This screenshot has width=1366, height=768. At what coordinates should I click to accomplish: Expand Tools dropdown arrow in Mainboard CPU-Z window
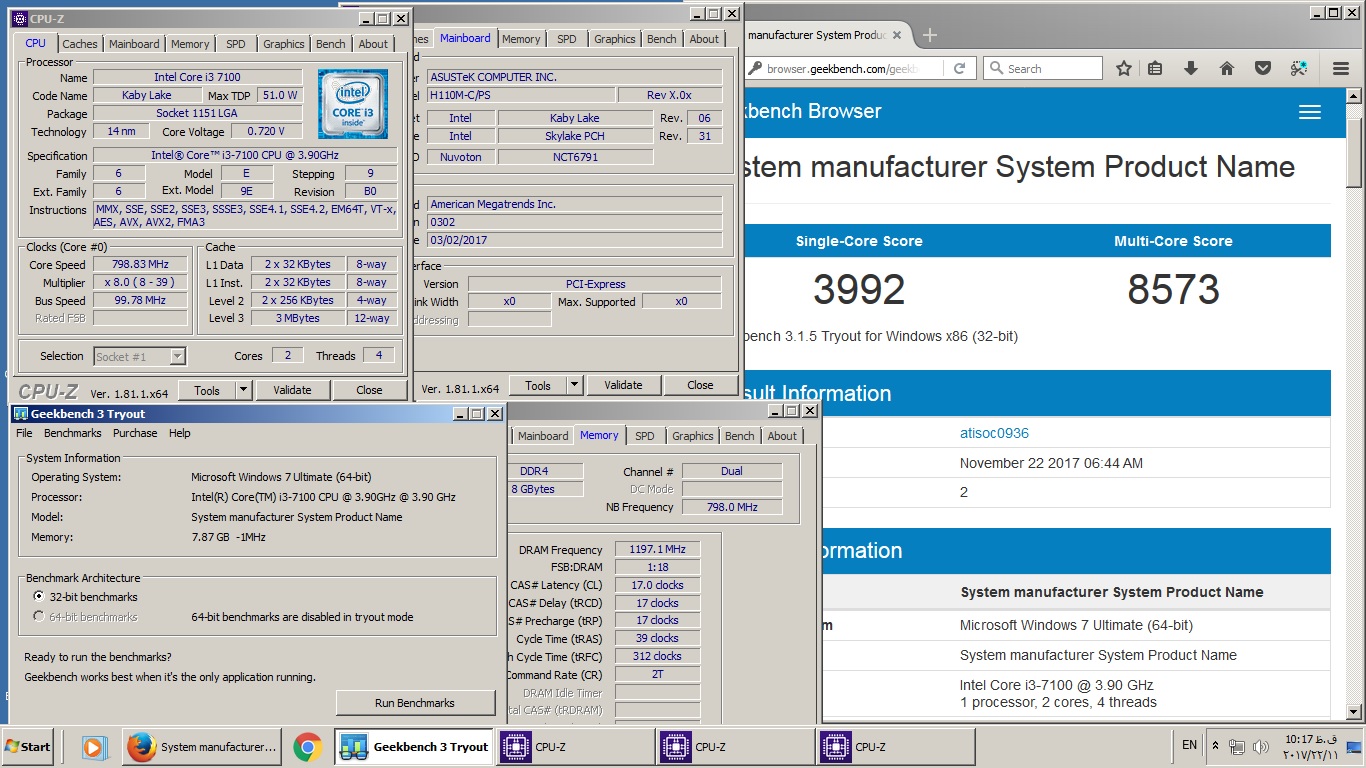click(x=574, y=385)
